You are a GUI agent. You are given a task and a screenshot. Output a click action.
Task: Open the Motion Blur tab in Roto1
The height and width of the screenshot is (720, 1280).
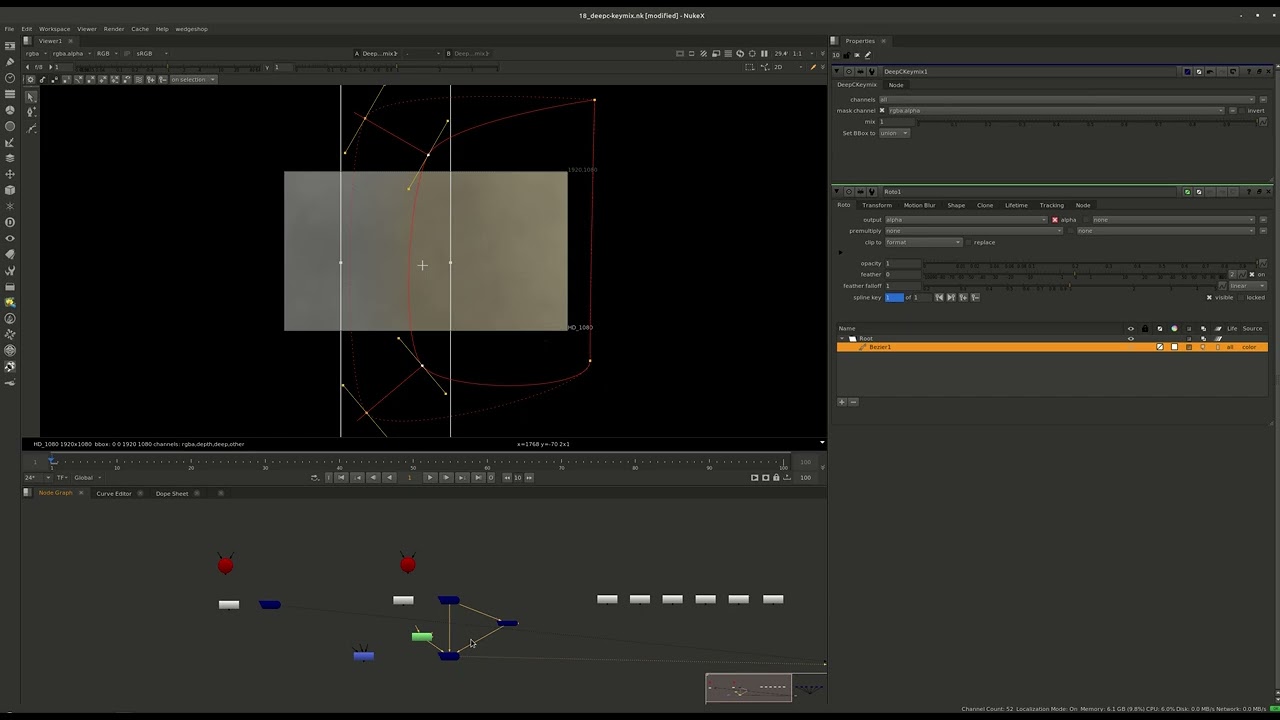pos(920,205)
